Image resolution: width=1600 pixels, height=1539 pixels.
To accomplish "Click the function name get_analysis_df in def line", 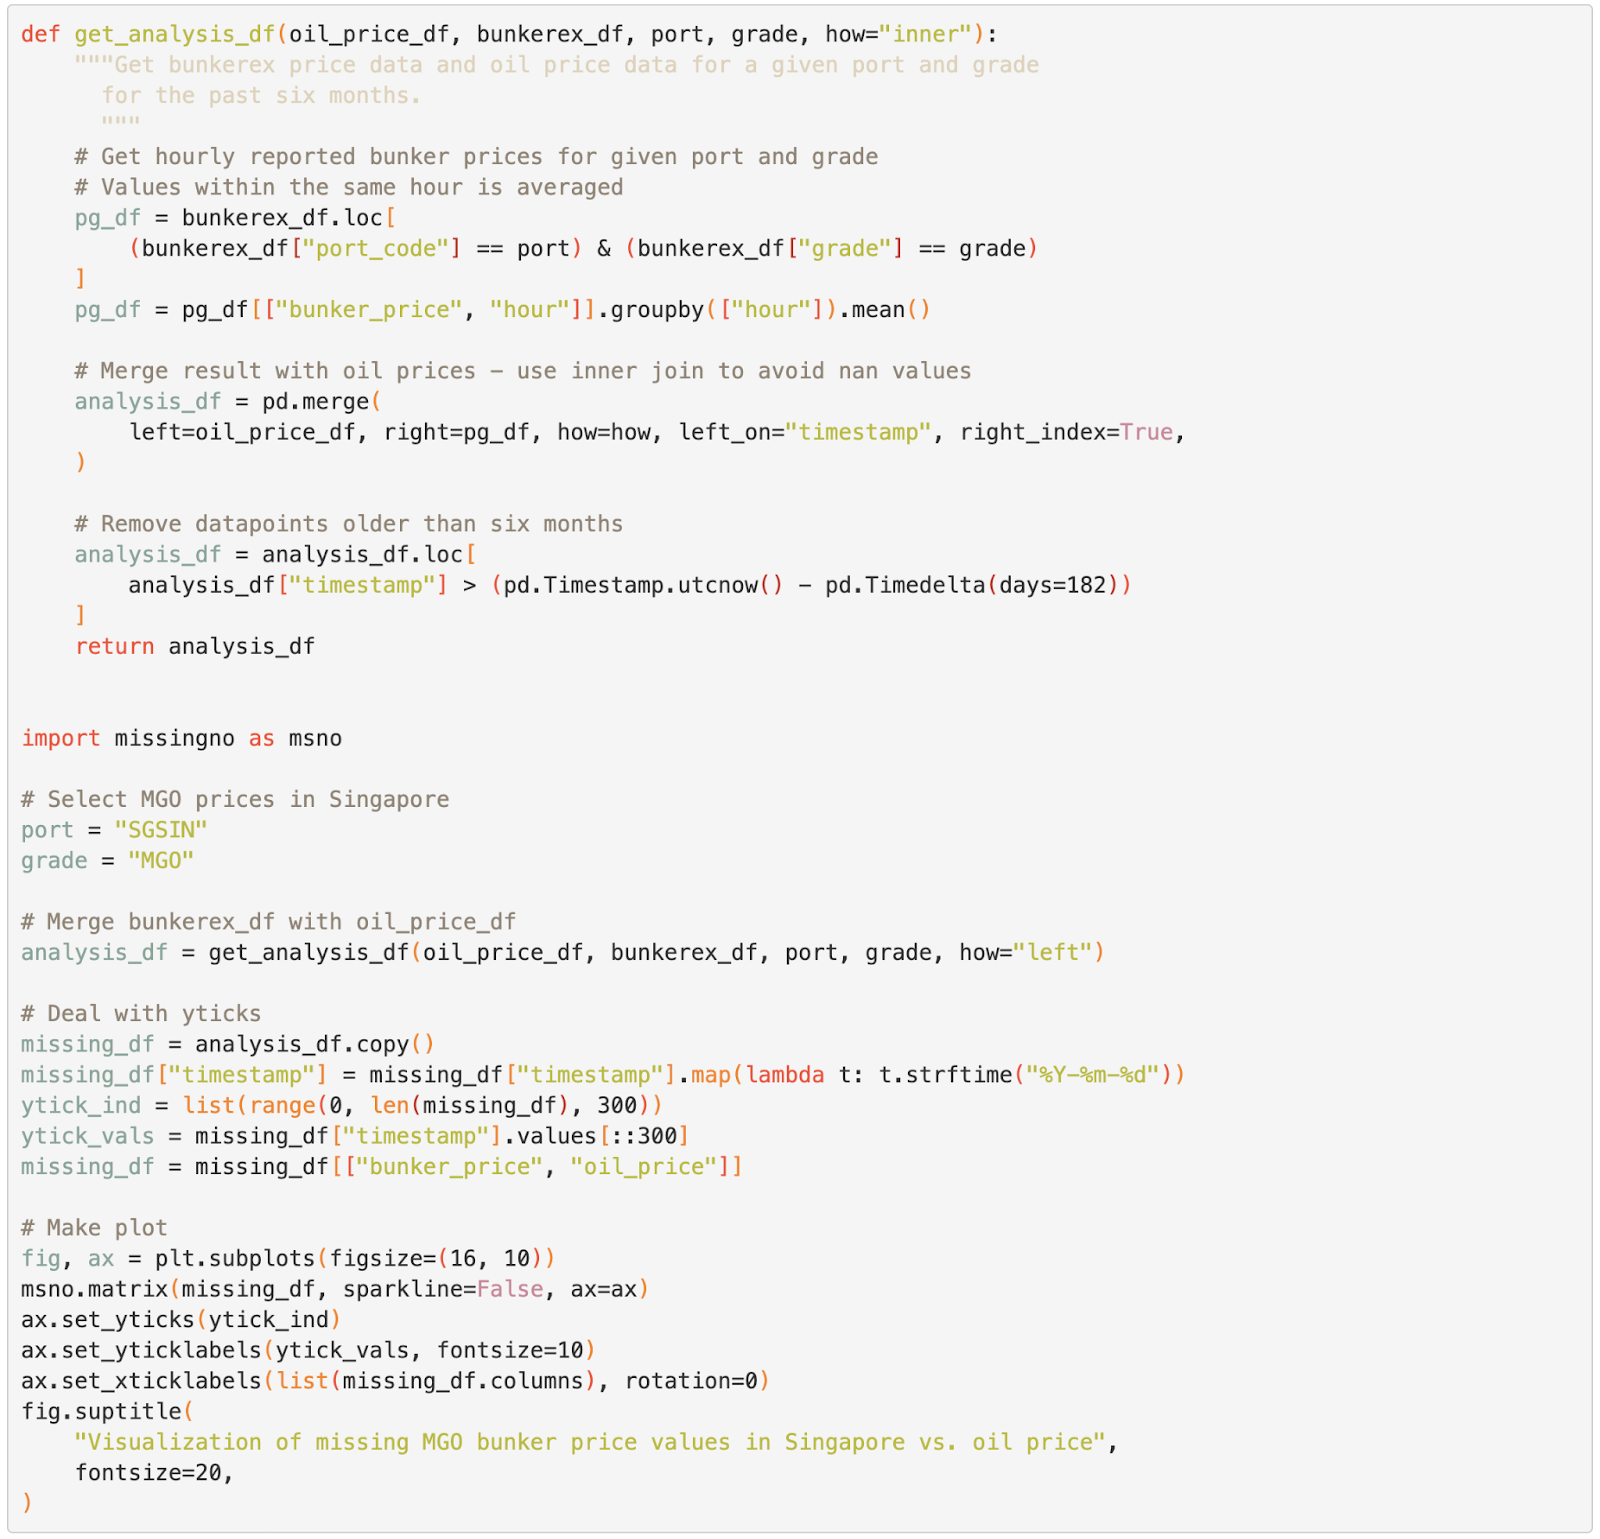I will point(175,34).
